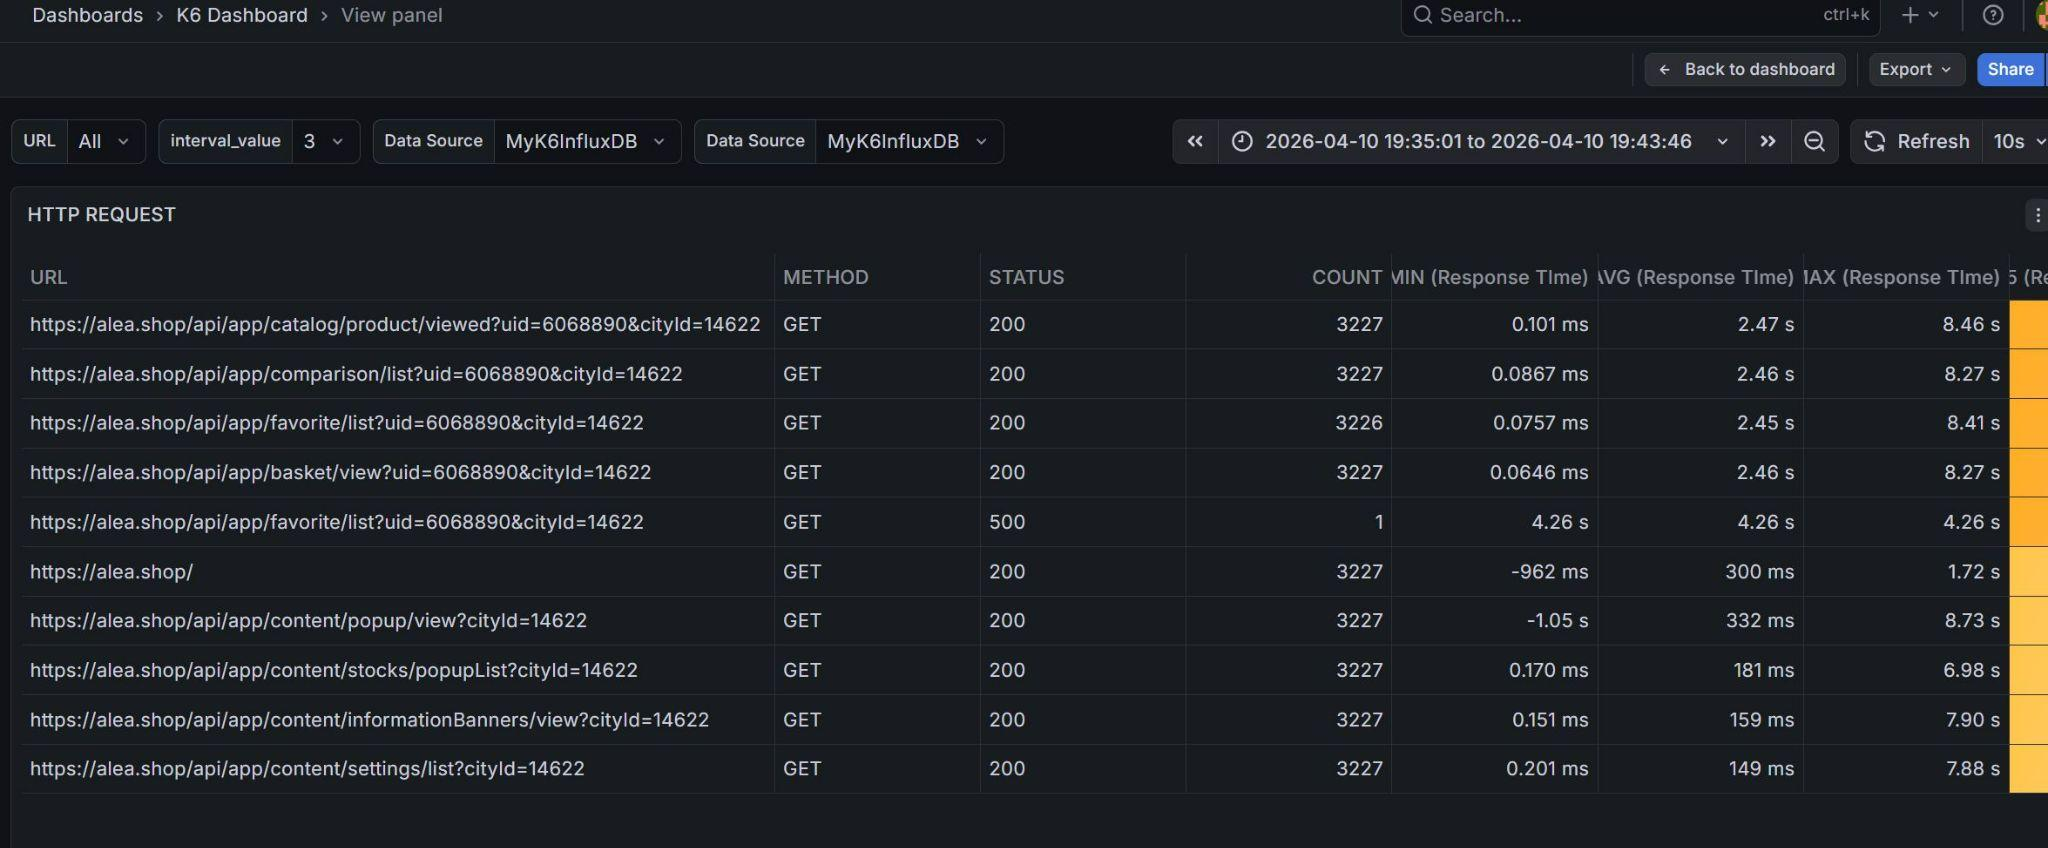The height and width of the screenshot is (848, 2048).
Task: Open the time range picker
Action: click(x=1481, y=141)
